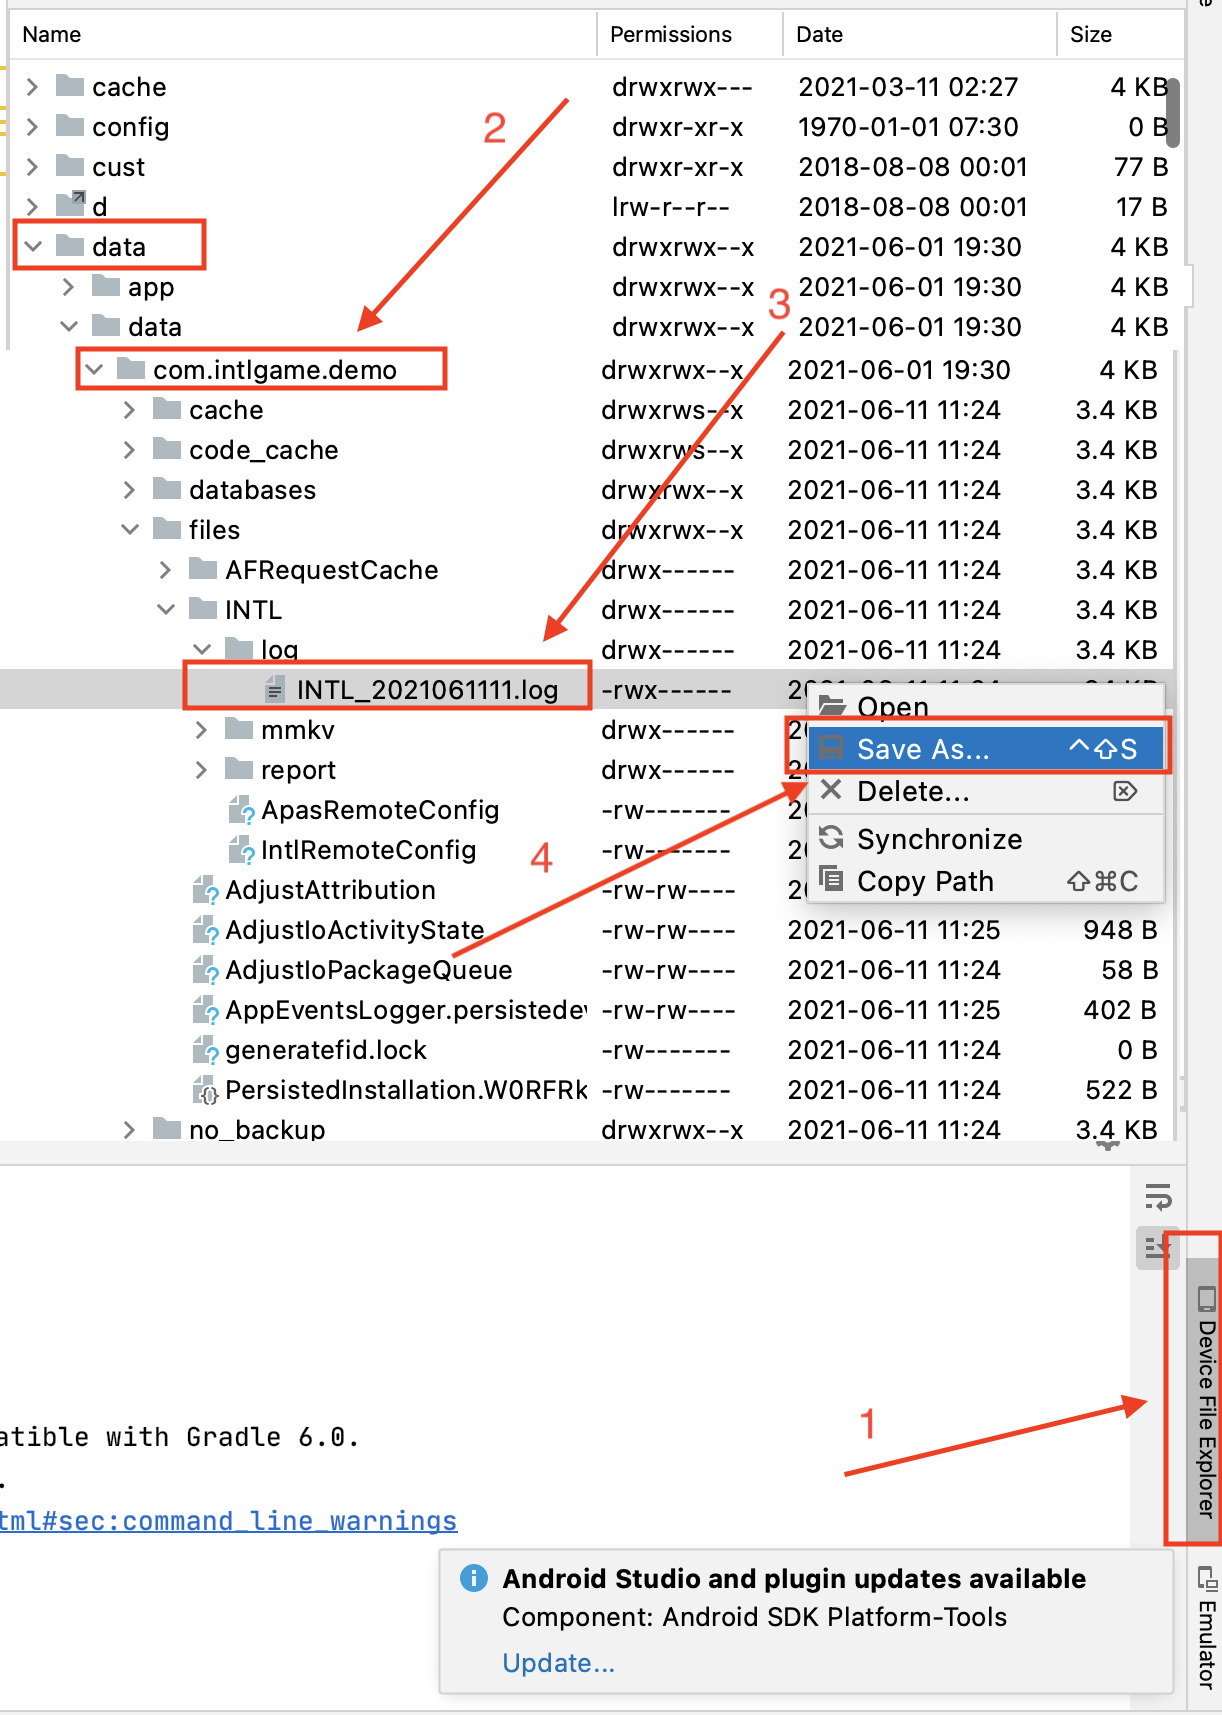Expand the config folder
The width and height of the screenshot is (1222, 1715).
(33, 127)
